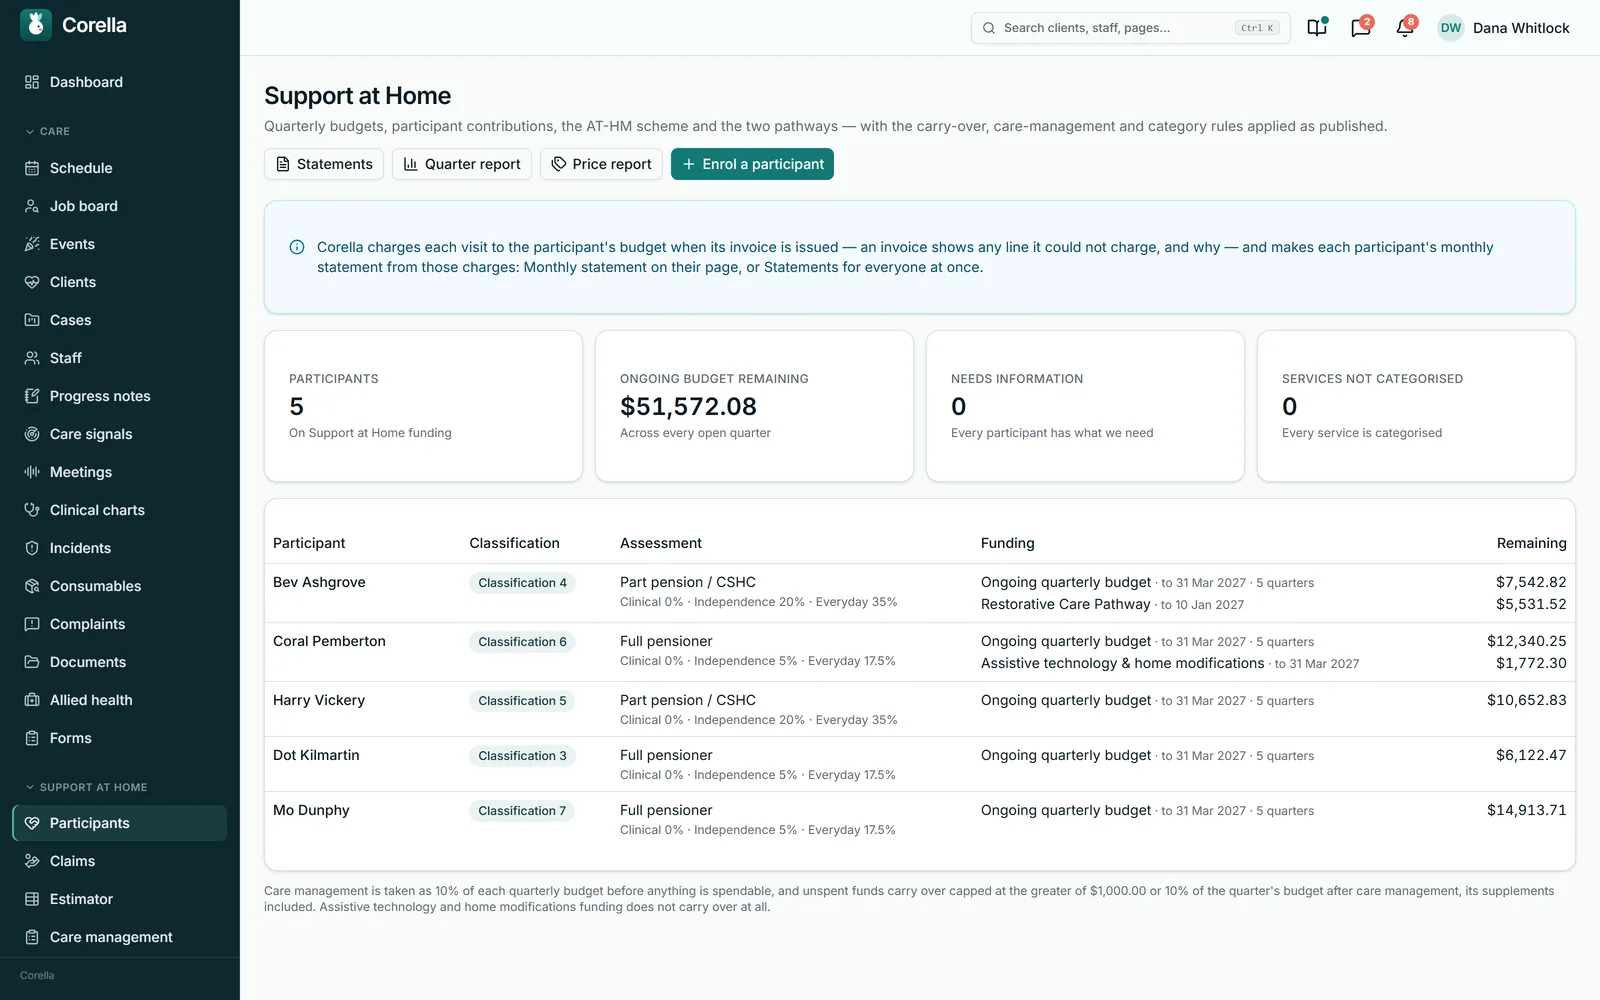The height and width of the screenshot is (1000, 1600).
Task: Click the Clients heart icon
Action: pos(32,282)
